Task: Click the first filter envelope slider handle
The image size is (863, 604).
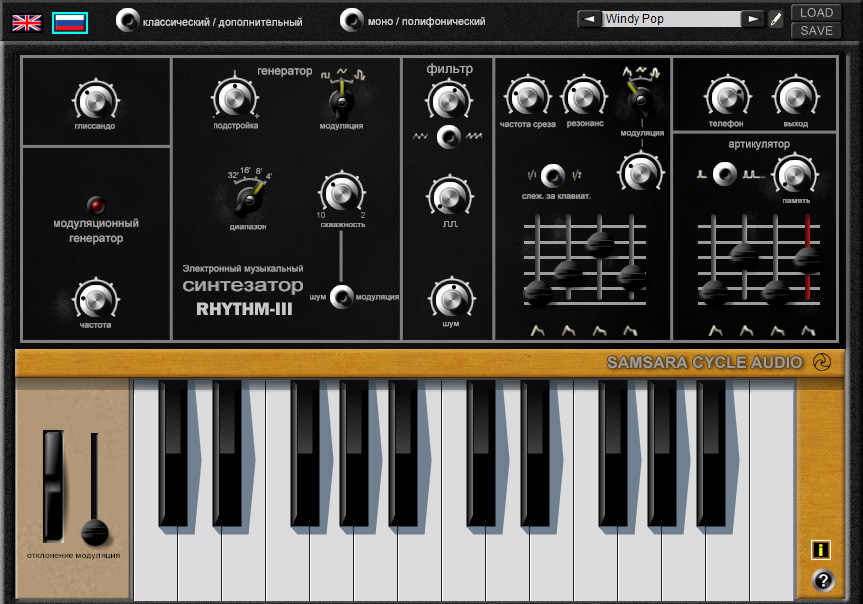Action: (x=537, y=293)
